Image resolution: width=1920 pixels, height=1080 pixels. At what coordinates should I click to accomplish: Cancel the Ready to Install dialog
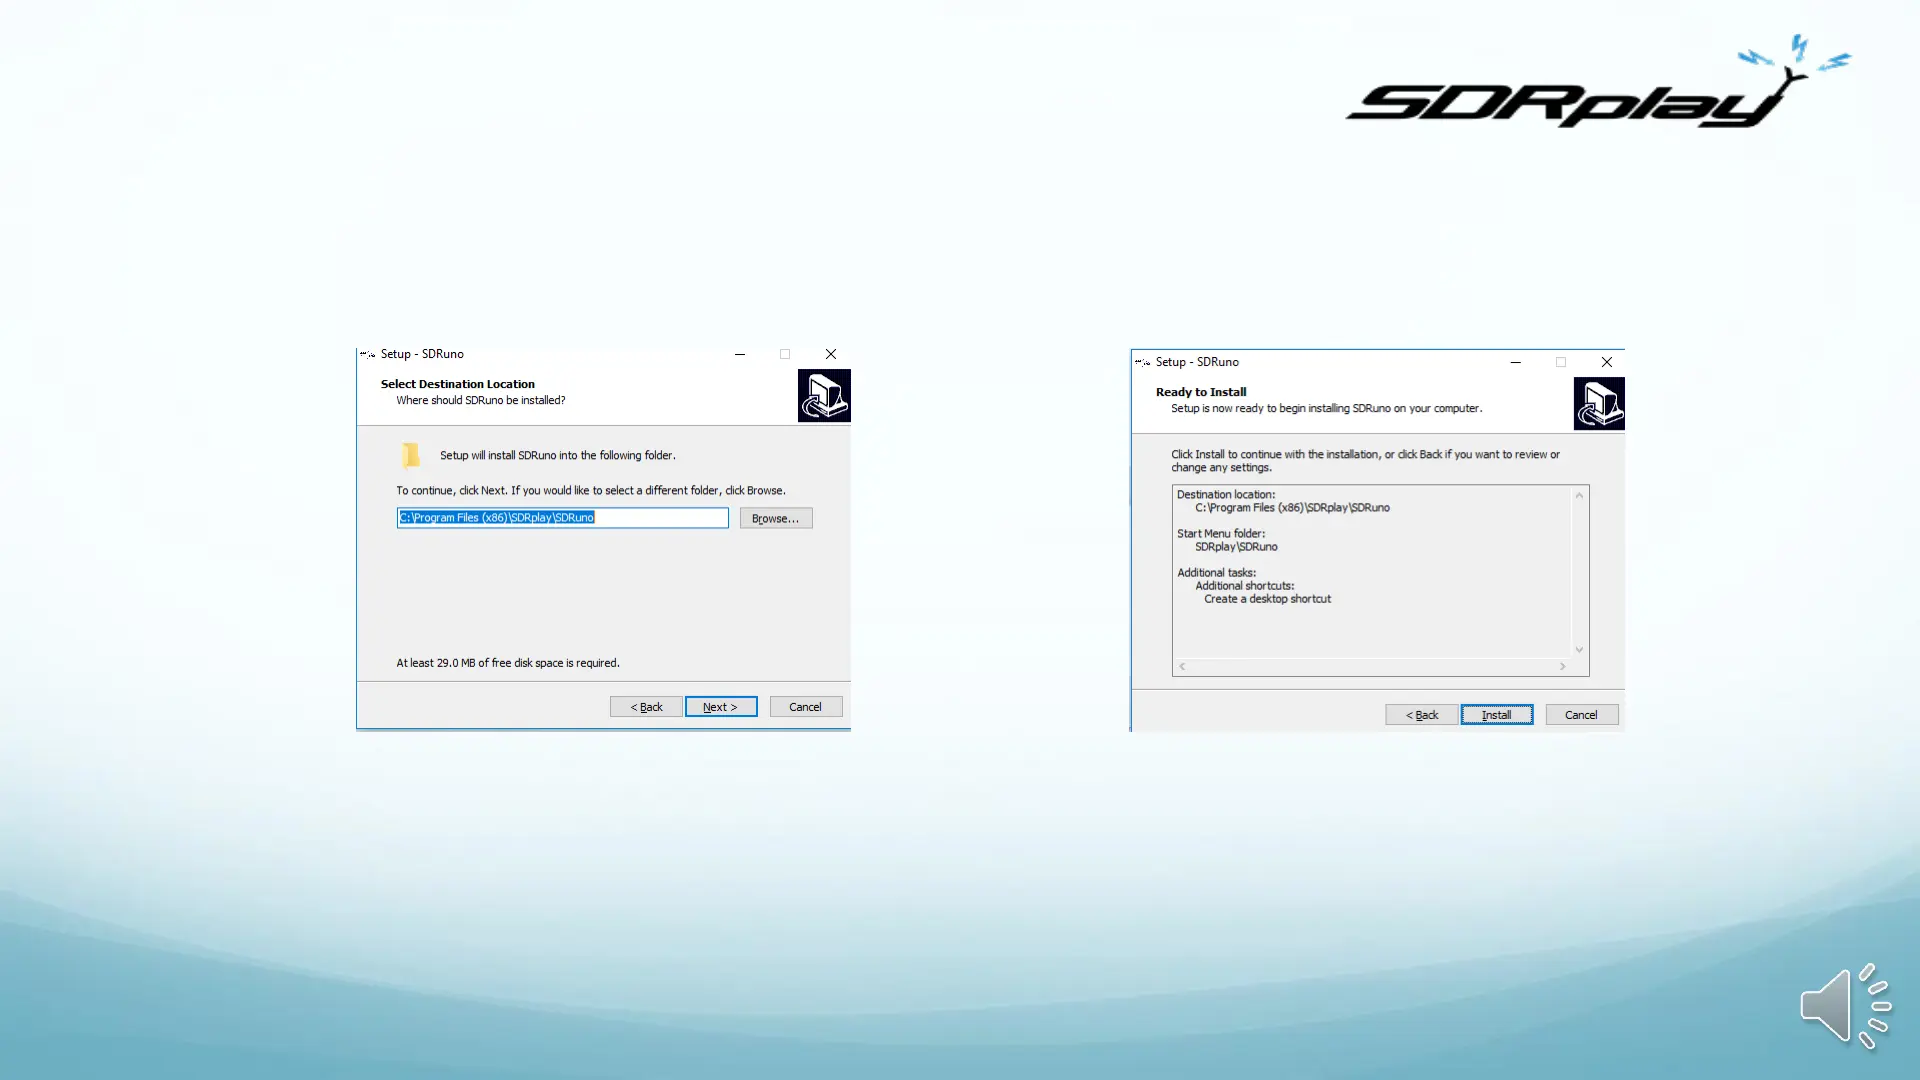coord(1581,715)
